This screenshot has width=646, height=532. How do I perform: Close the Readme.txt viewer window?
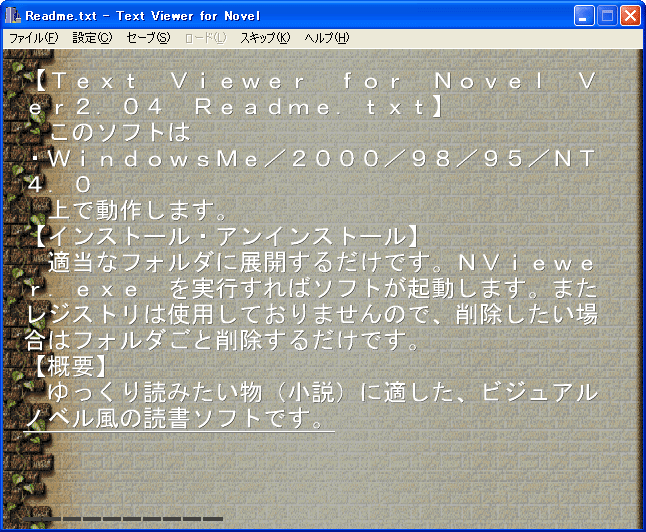click(630, 16)
